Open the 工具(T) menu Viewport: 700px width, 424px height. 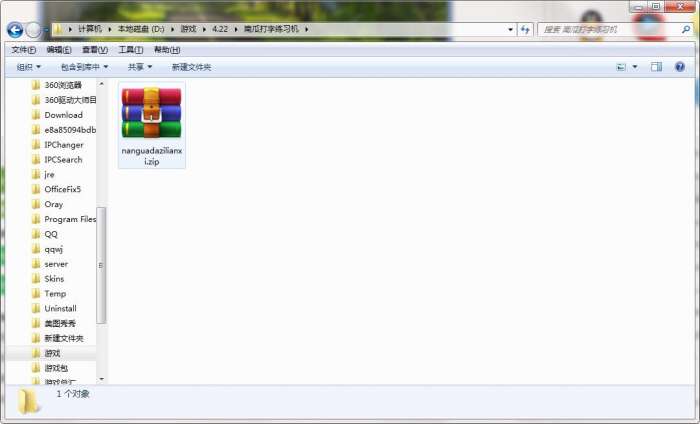tap(130, 50)
